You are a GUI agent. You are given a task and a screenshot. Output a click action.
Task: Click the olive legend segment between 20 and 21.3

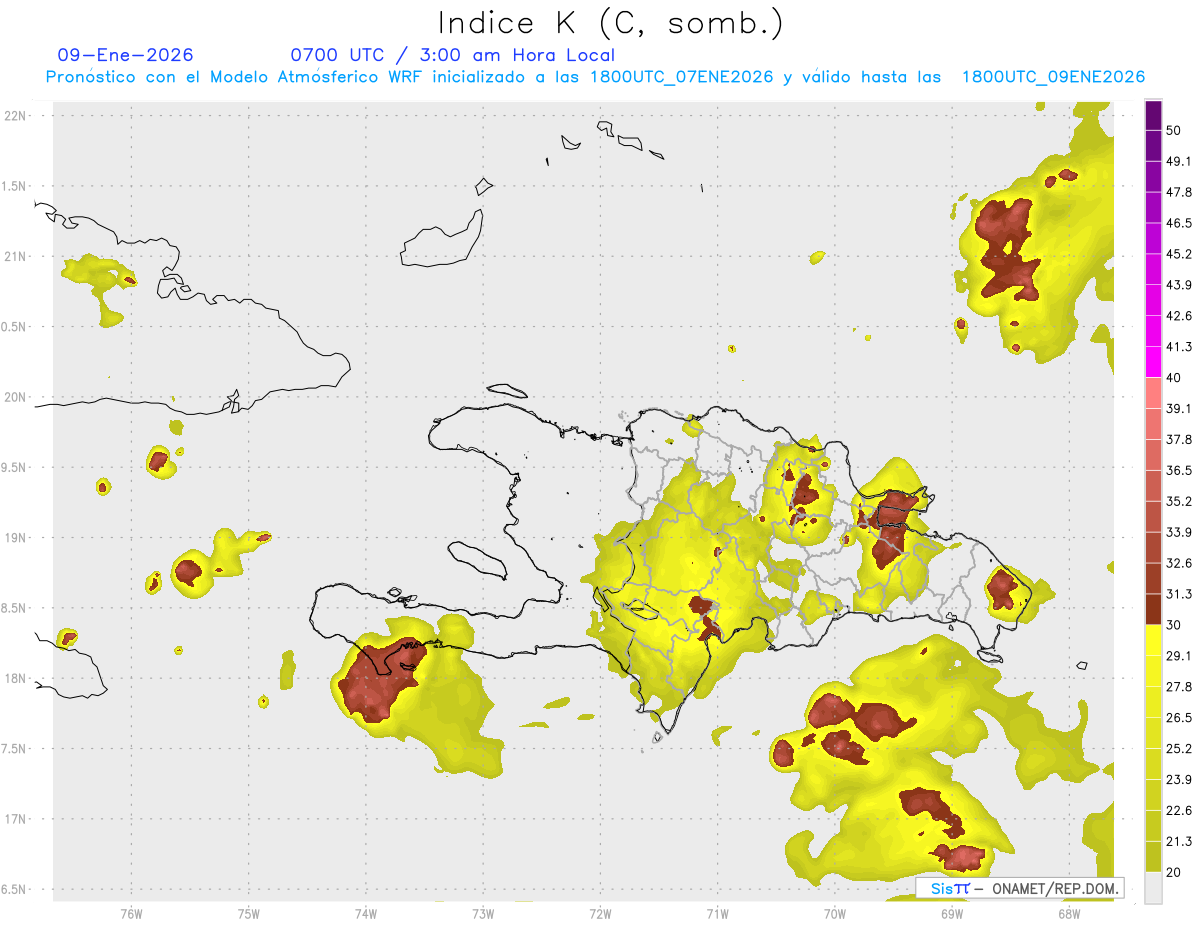(1154, 856)
